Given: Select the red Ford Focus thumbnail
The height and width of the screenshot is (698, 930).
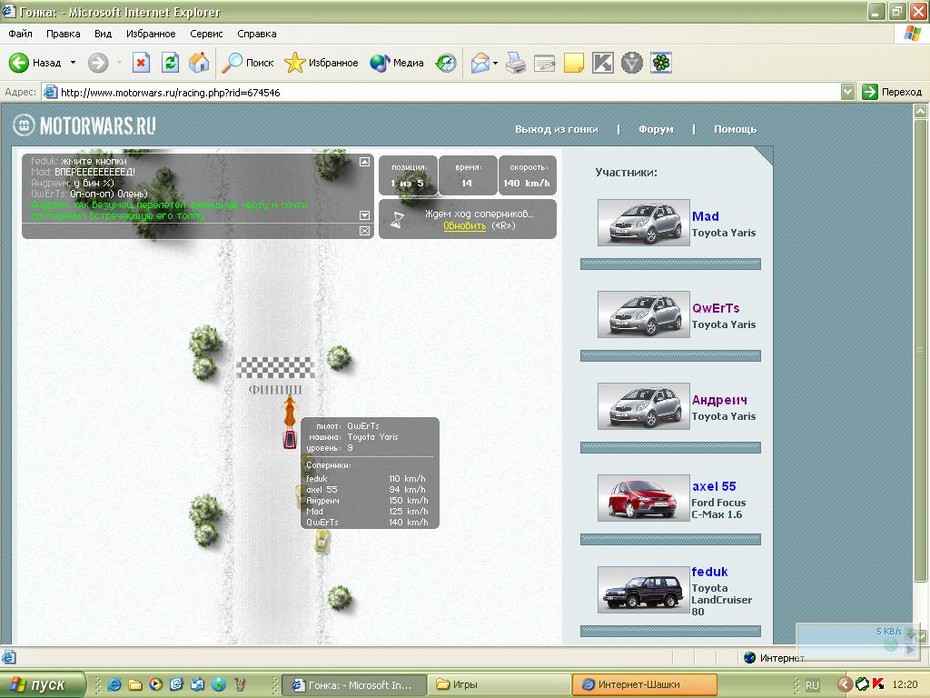Looking at the screenshot, I should pos(643,498).
